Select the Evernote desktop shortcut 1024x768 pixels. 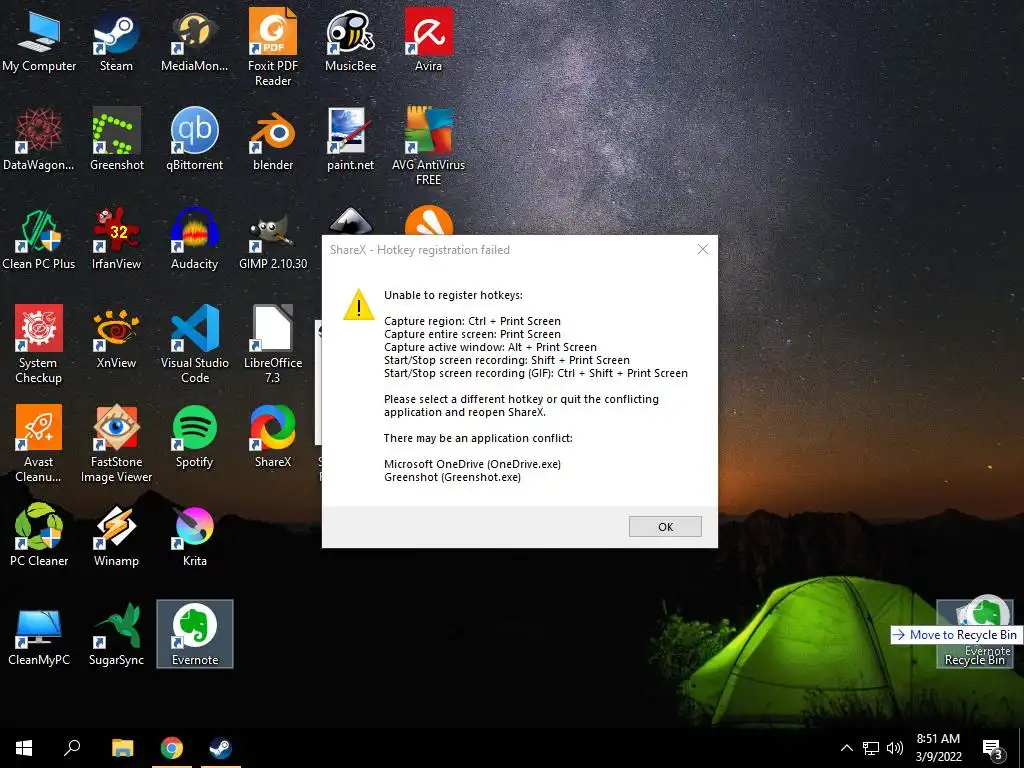[195, 634]
